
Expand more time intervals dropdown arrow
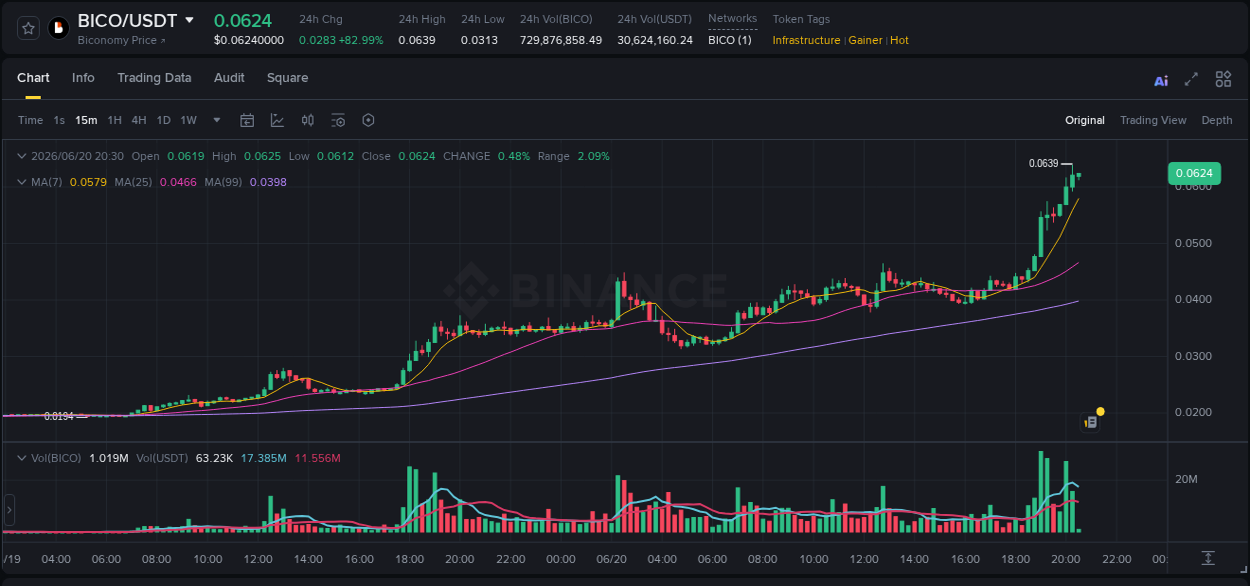click(217, 120)
